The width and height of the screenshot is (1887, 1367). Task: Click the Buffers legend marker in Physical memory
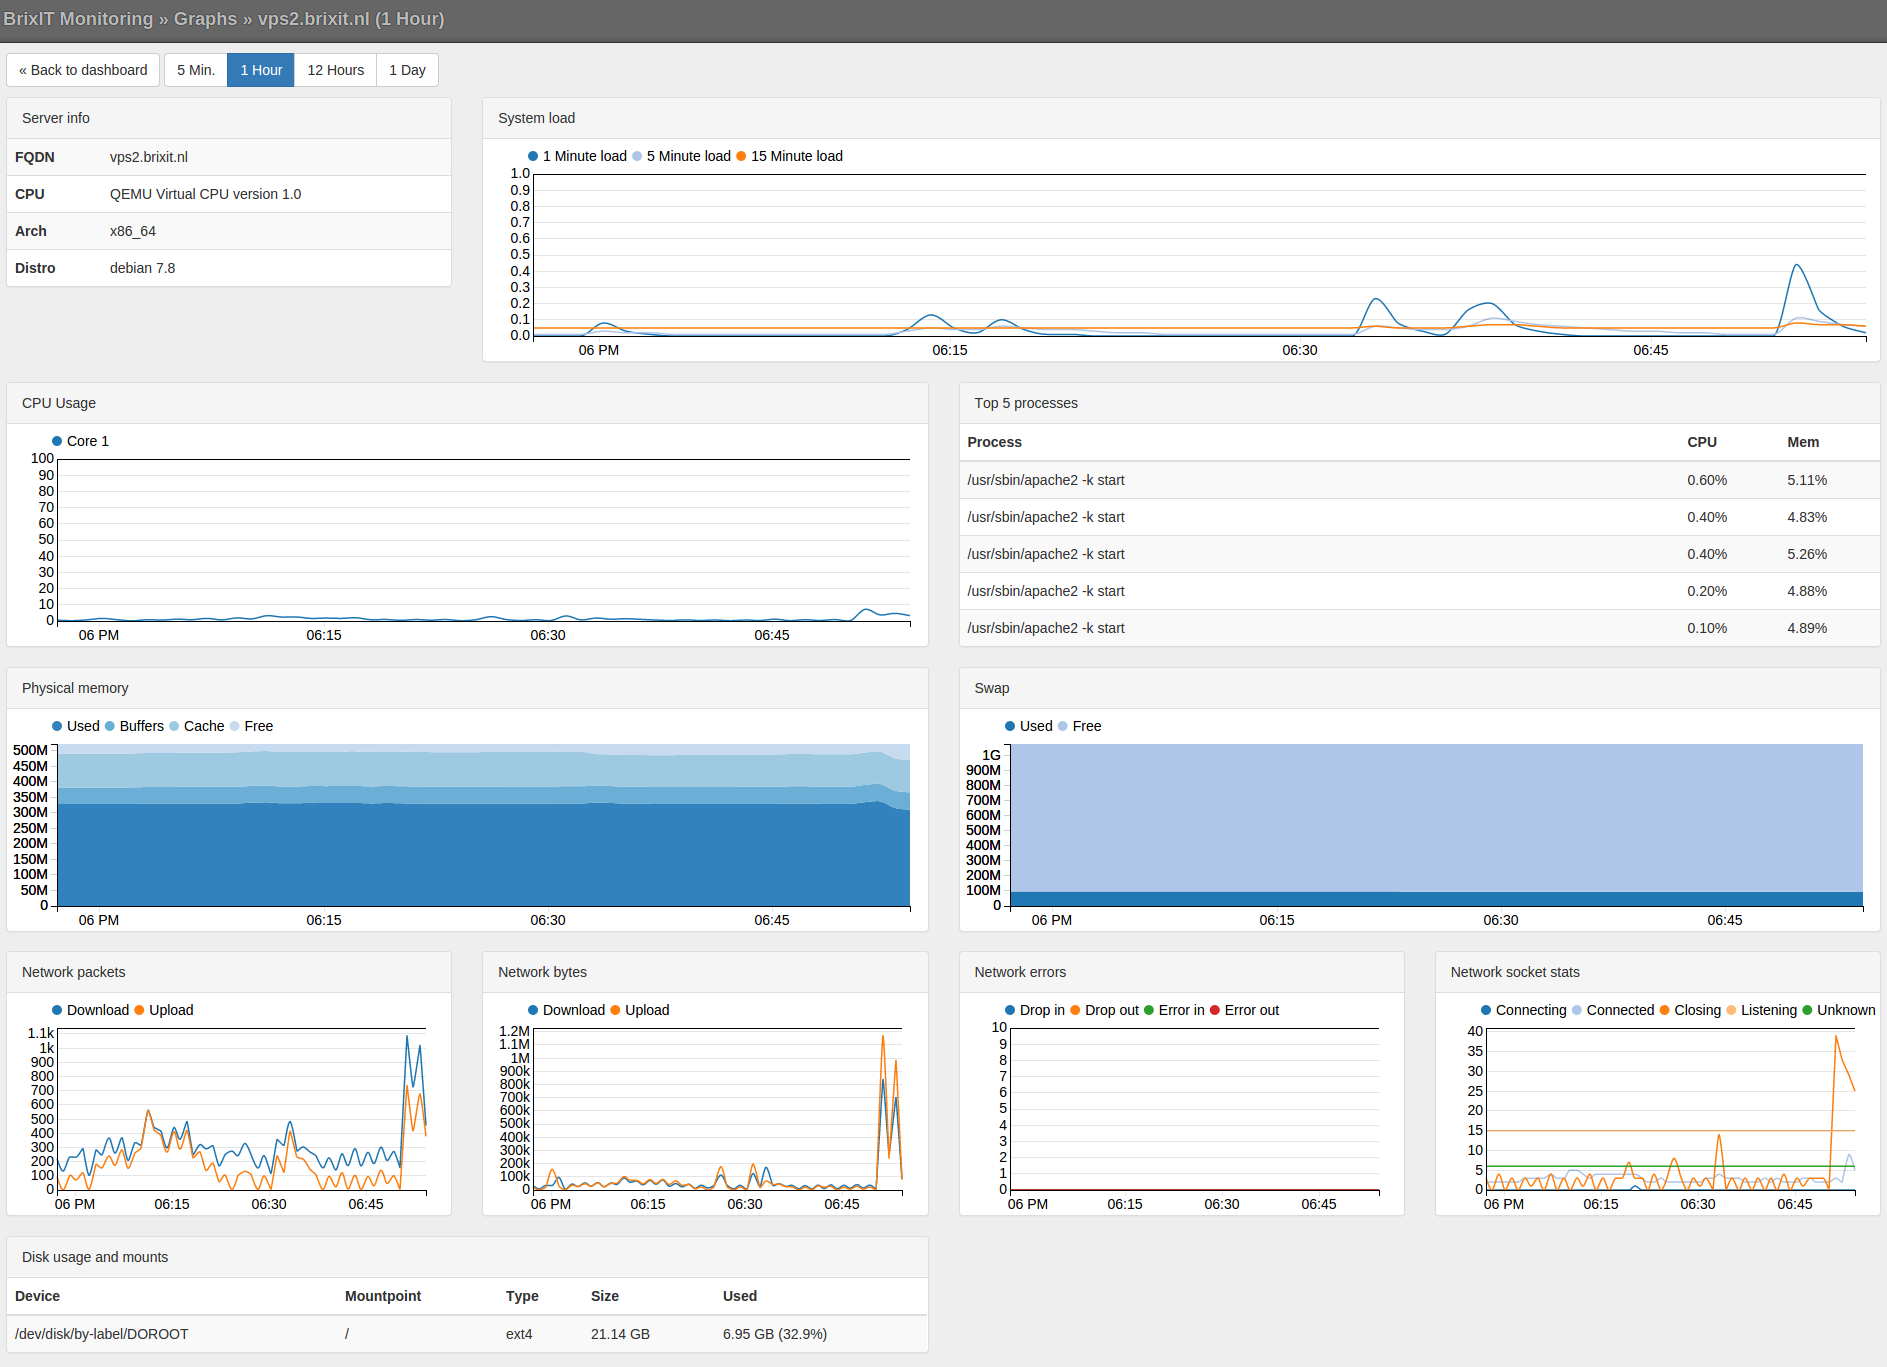click(110, 726)
